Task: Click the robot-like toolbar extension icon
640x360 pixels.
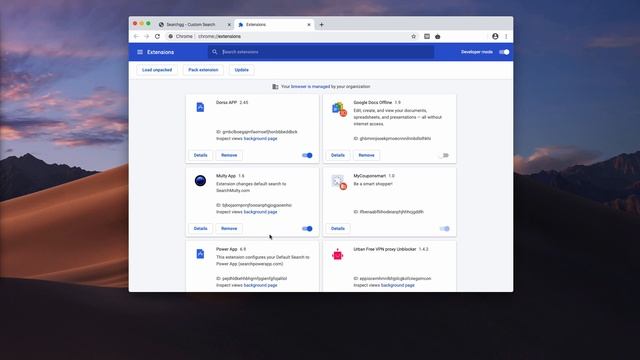Action: tap(438, 36)
